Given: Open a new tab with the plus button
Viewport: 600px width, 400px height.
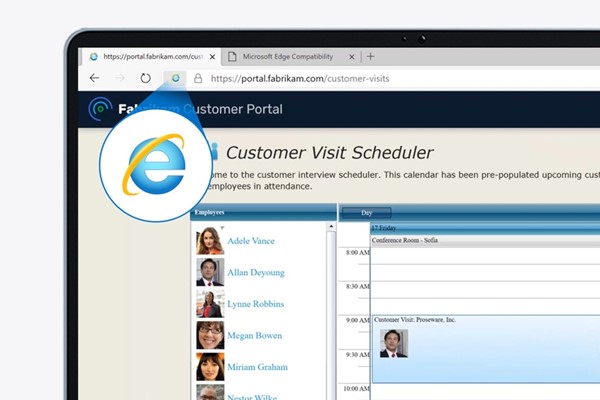Looking at the screenshot, I should (370, 57).
